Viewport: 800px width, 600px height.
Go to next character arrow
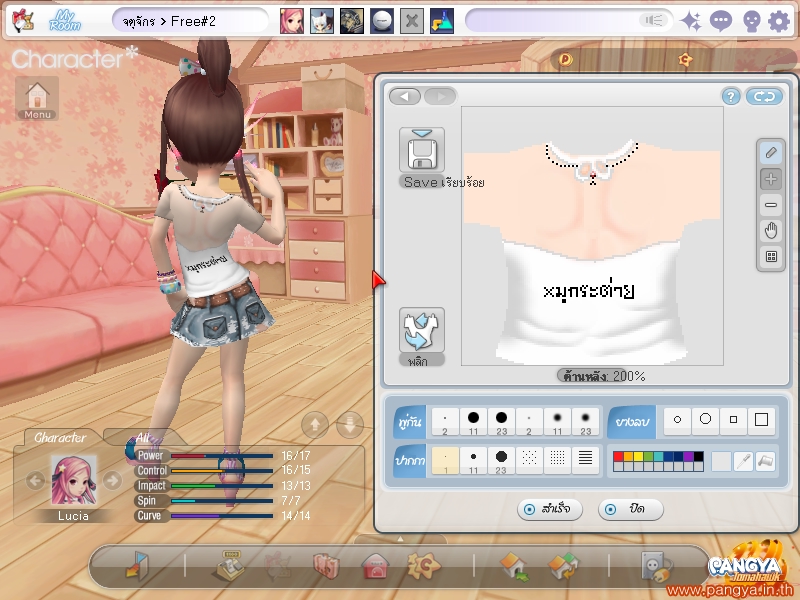(x=112, y=480)
